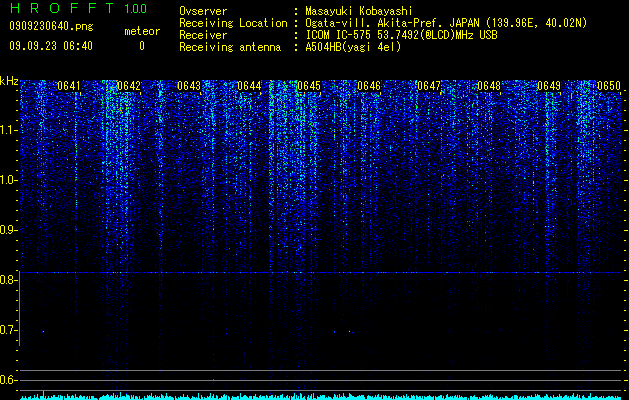629x400 pixels.
Task: Click the 0642 time marker
Action: 129,86
